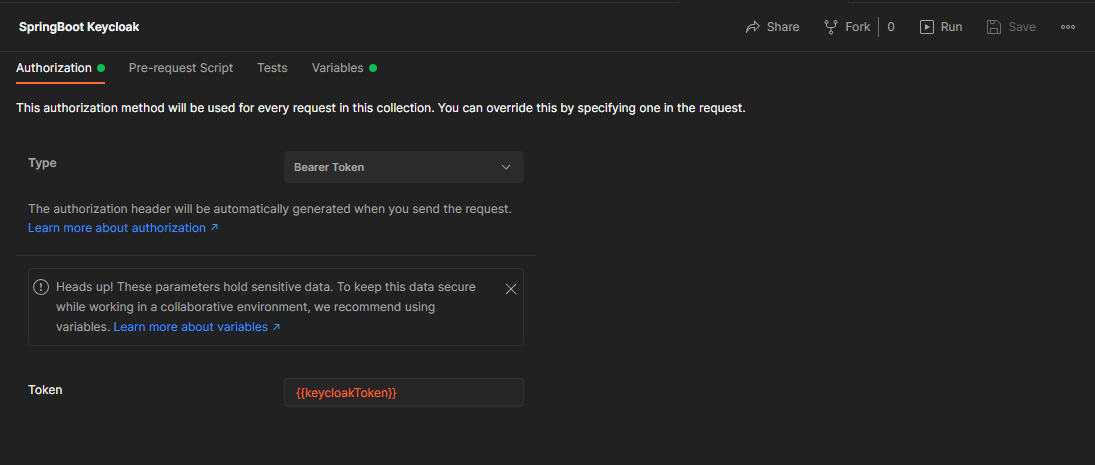Click the Run button label

pyautogui.click(x=951, y=27)
